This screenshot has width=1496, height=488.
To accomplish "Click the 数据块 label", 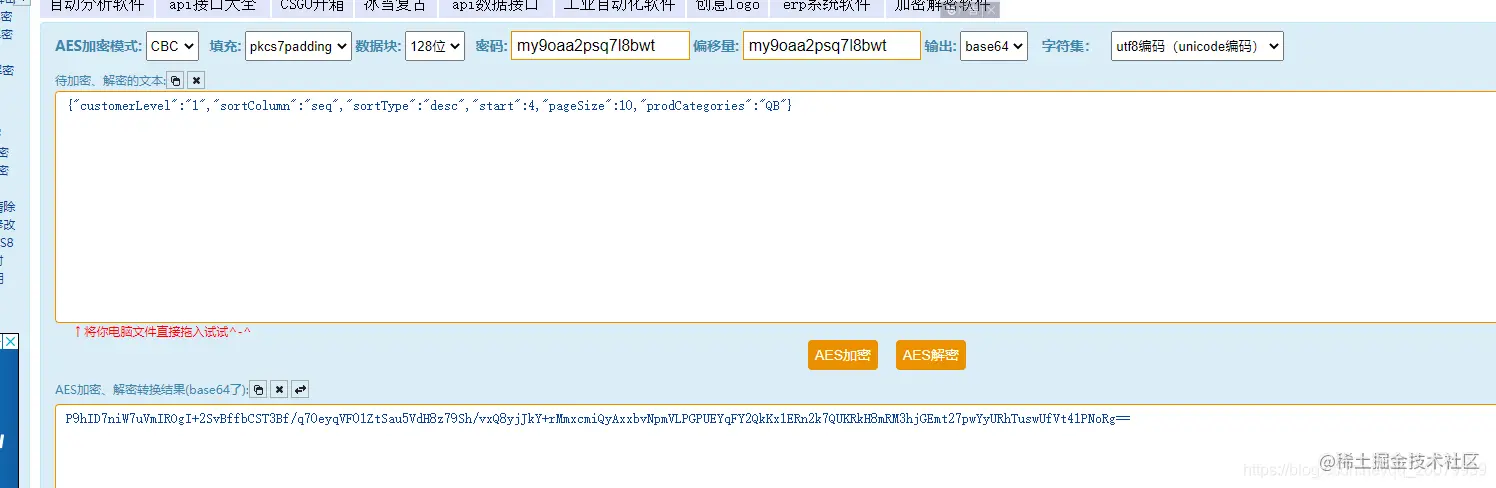I will (x=378, y=47).
